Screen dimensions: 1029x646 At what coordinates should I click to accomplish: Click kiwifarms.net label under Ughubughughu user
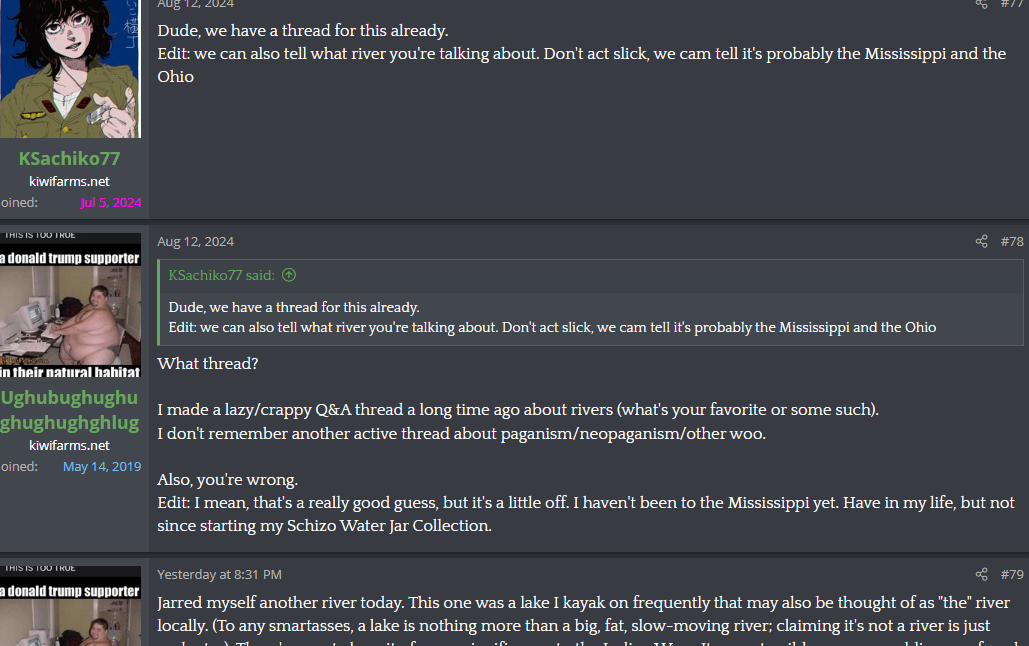click(69, 446)
